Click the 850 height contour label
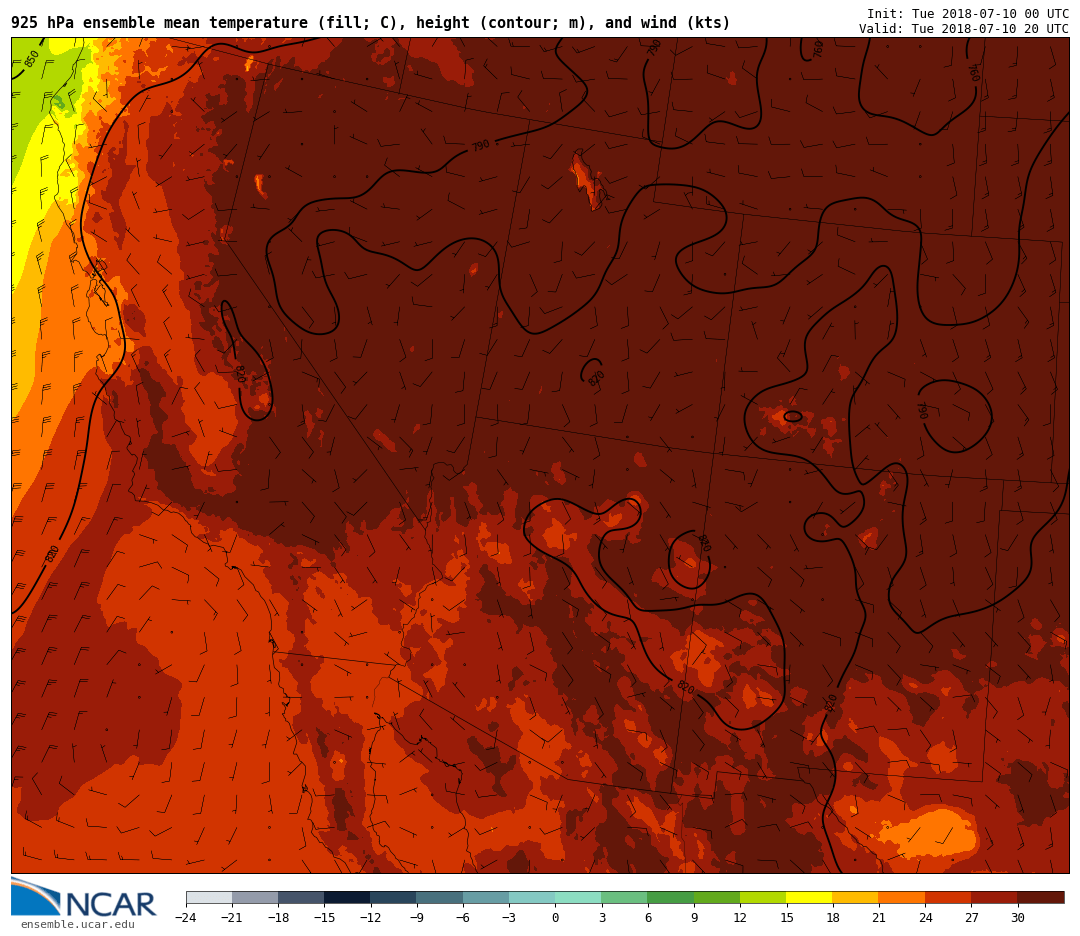This screenshot has height=936, width=1080. coord(32,59)
